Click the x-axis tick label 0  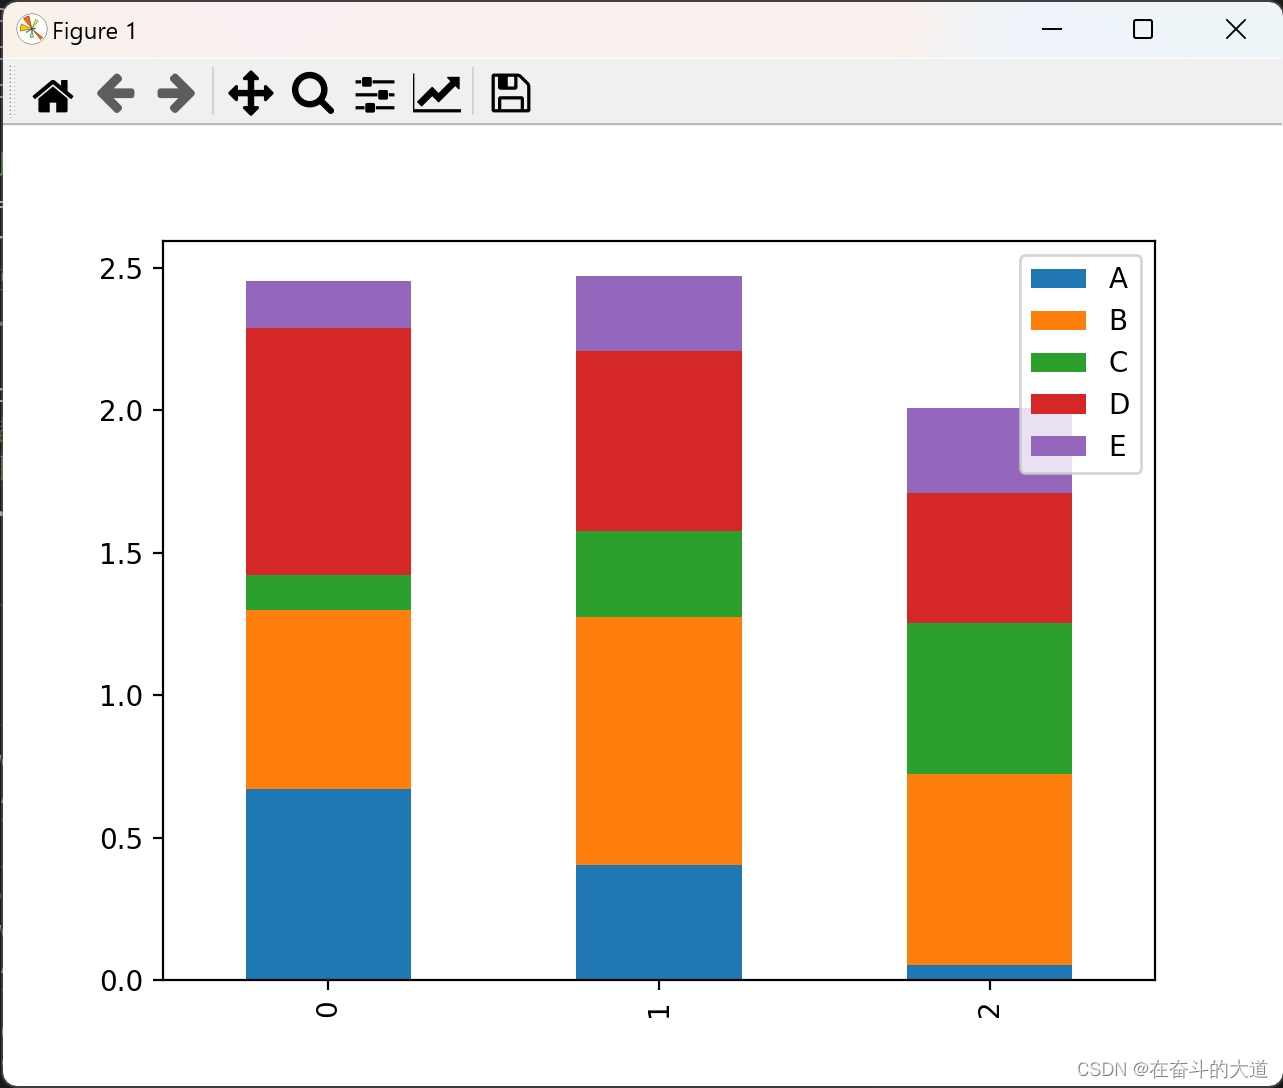pos(328,1011)
